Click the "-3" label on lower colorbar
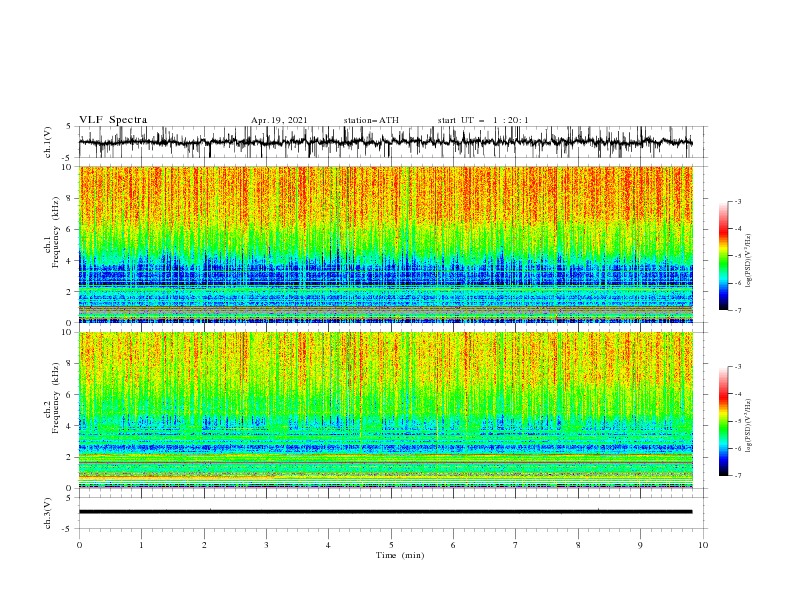 738,367
